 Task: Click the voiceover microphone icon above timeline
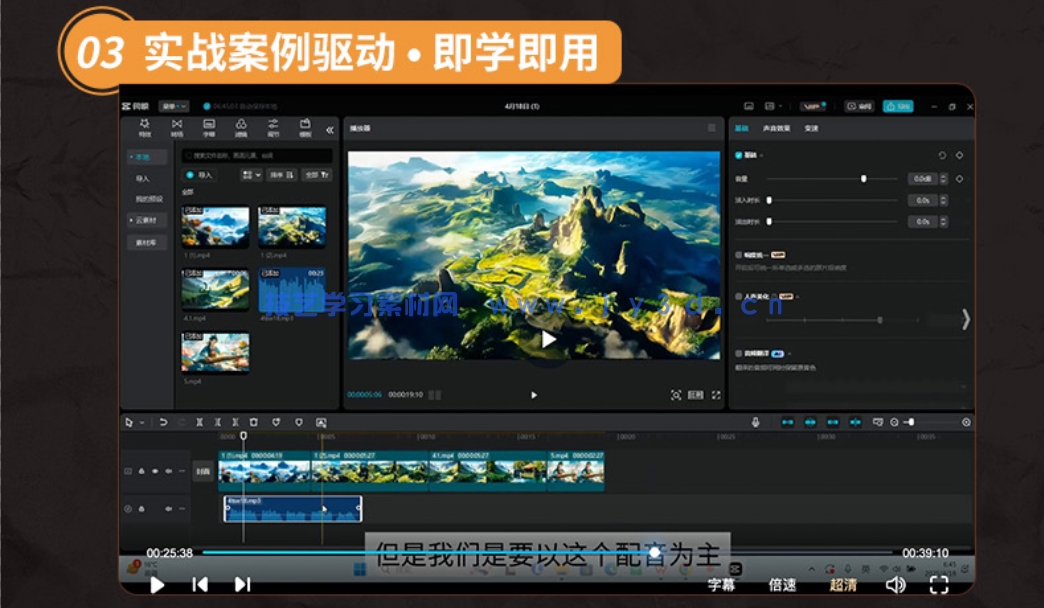pyautogui.click(x=757, y=421)
